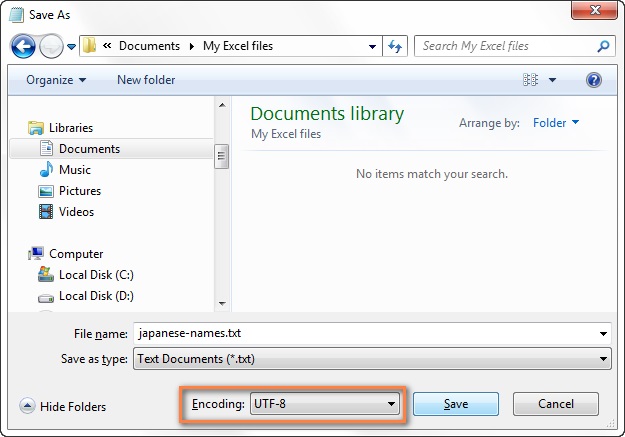Expand the Save as type dropdown

click(371, 359)
